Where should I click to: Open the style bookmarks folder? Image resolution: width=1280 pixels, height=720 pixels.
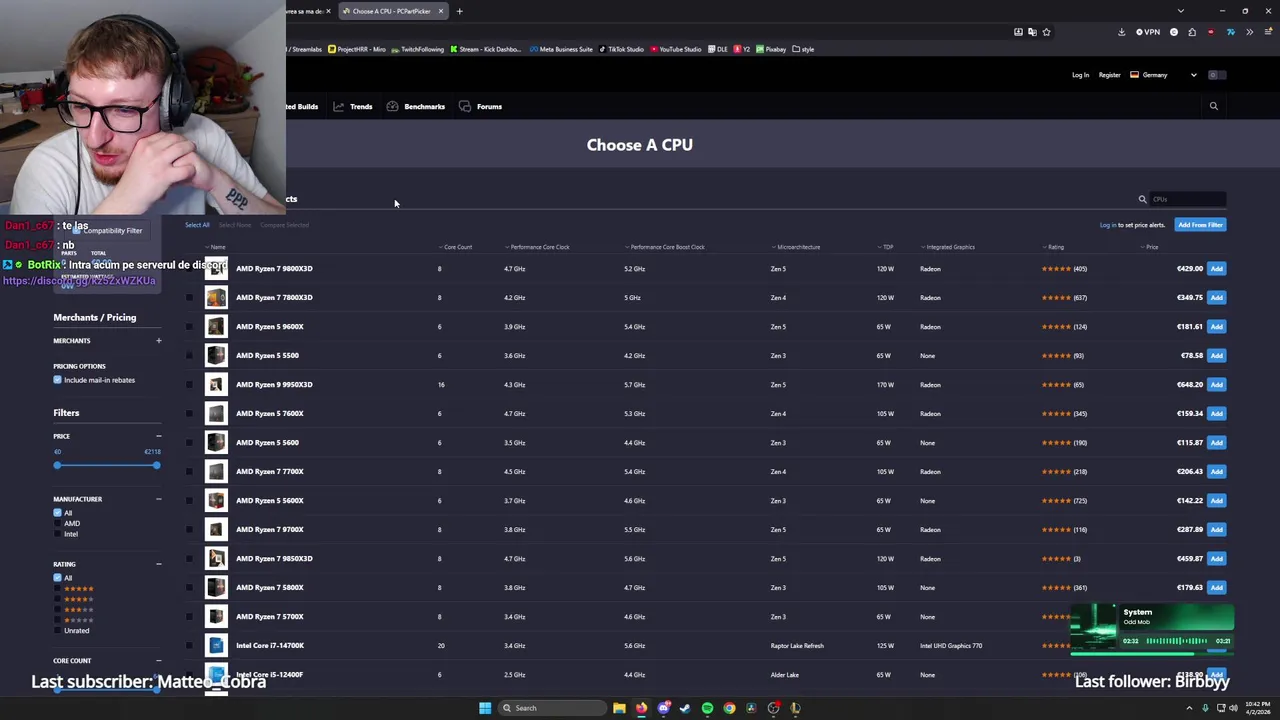(x=803, y=49)
